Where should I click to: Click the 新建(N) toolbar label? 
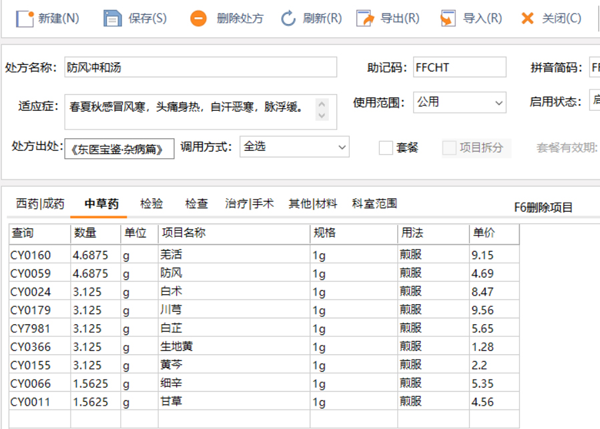[x=59, y=18]
